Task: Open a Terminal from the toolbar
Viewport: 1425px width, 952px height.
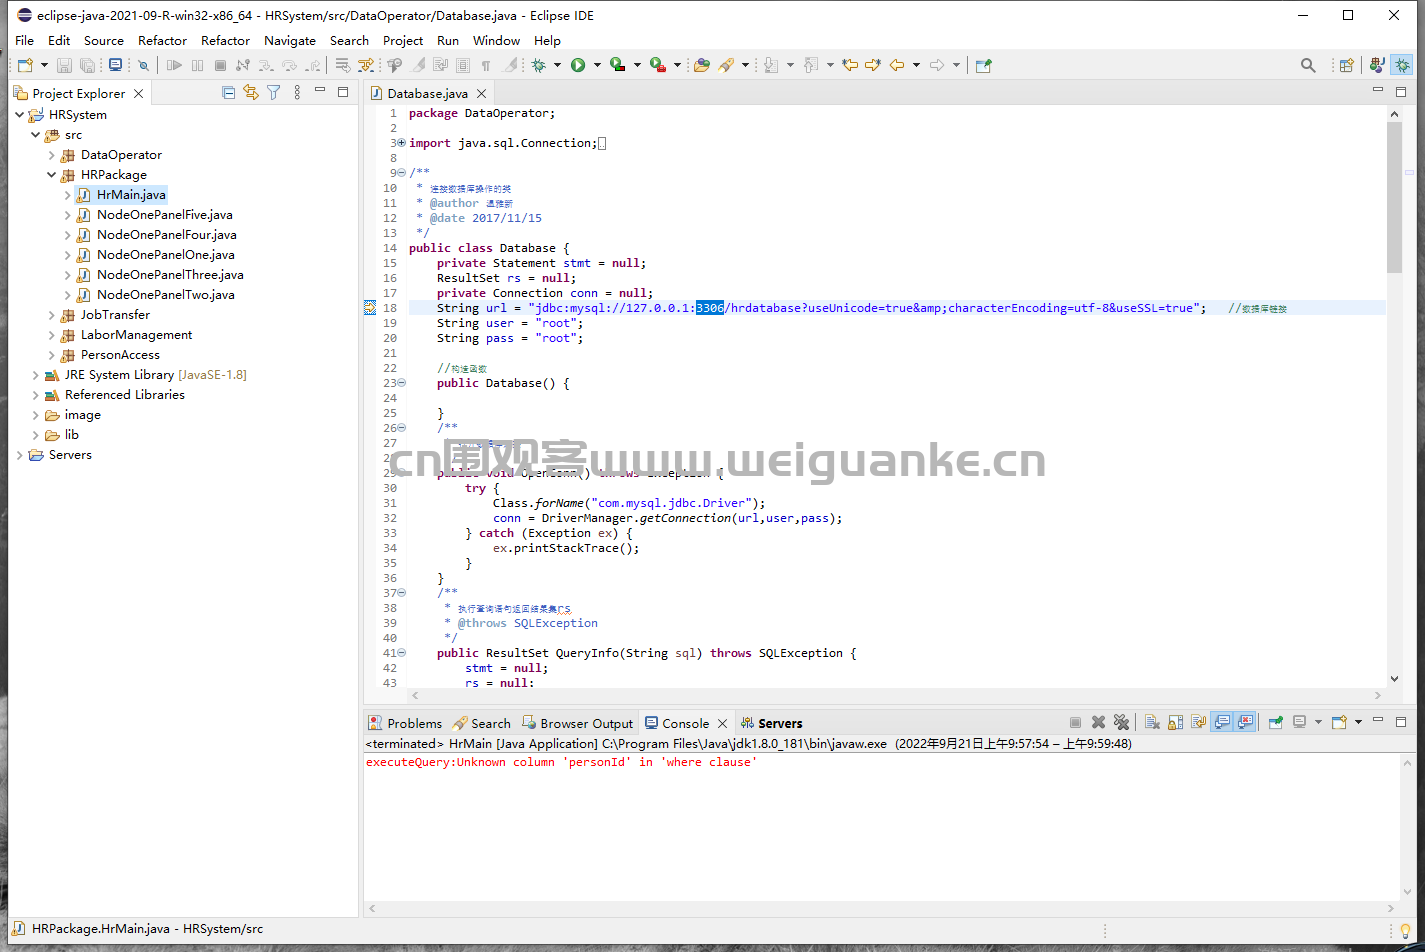Action: pos(115,65)
